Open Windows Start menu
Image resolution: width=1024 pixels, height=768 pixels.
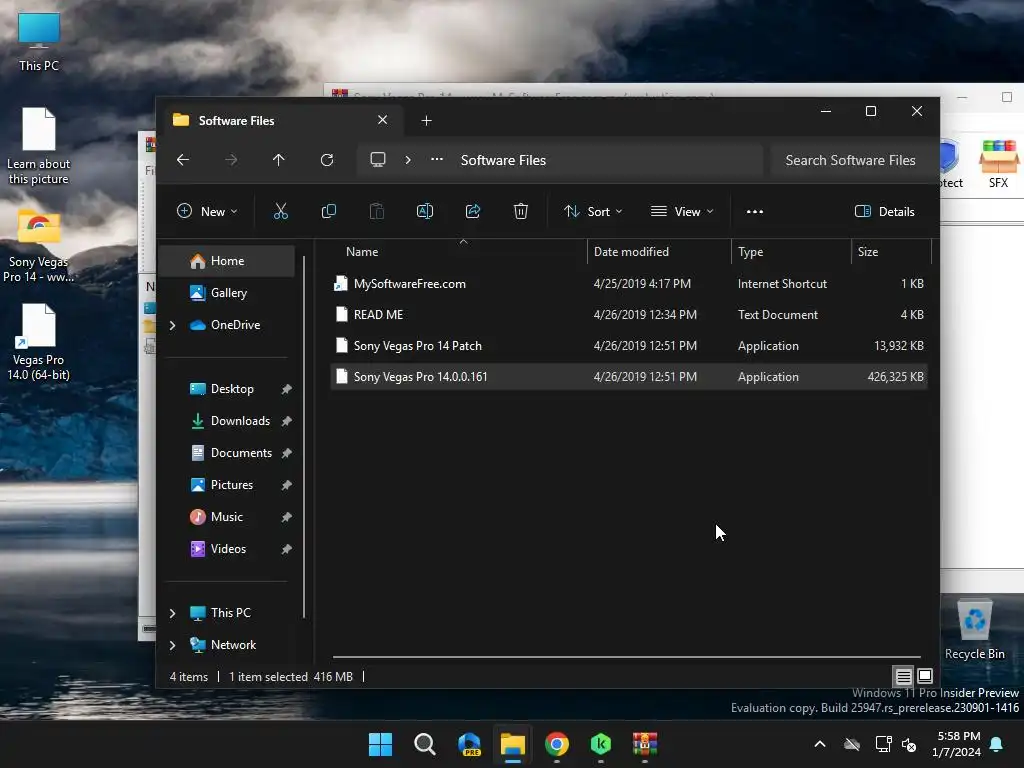coord(380,744)
